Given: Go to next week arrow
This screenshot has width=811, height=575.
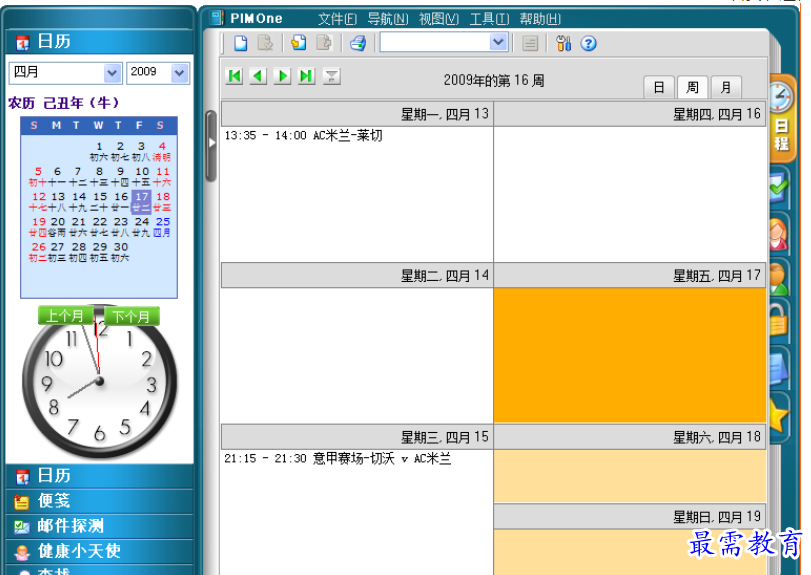Looking at the screenshot, I should (x=282, y=77).
